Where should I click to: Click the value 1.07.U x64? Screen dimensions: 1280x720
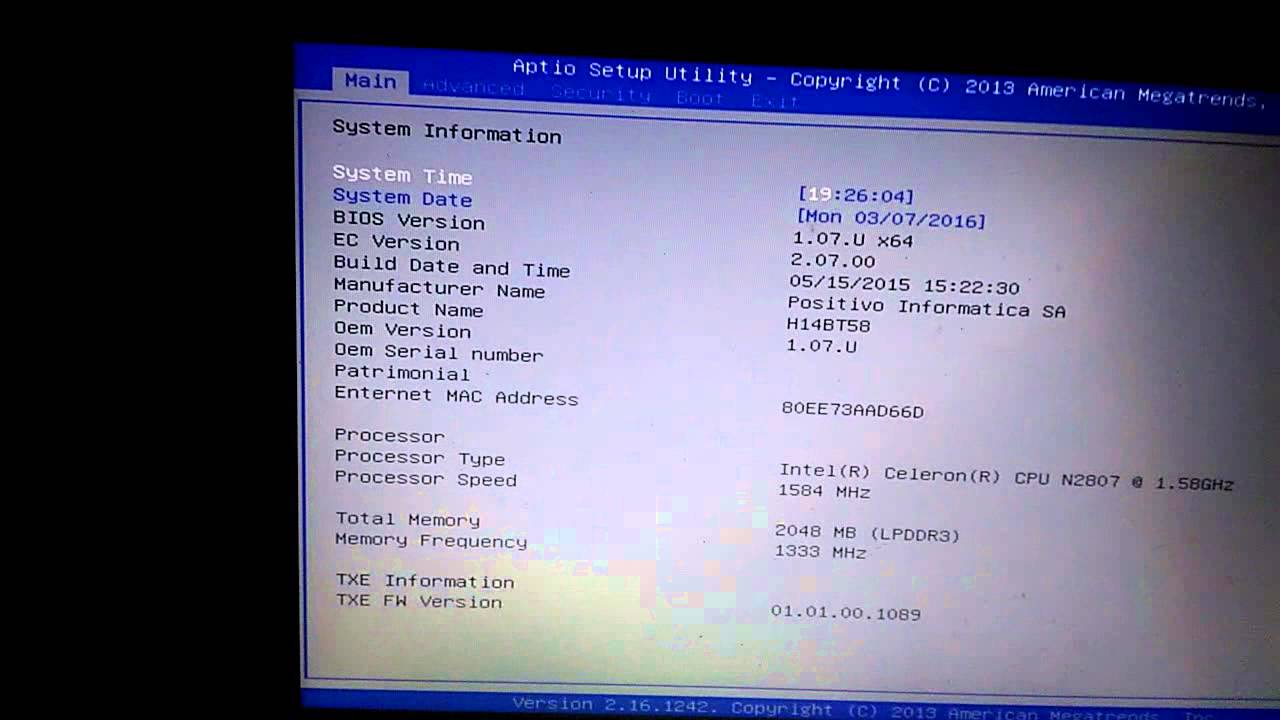tap(853, 240)
